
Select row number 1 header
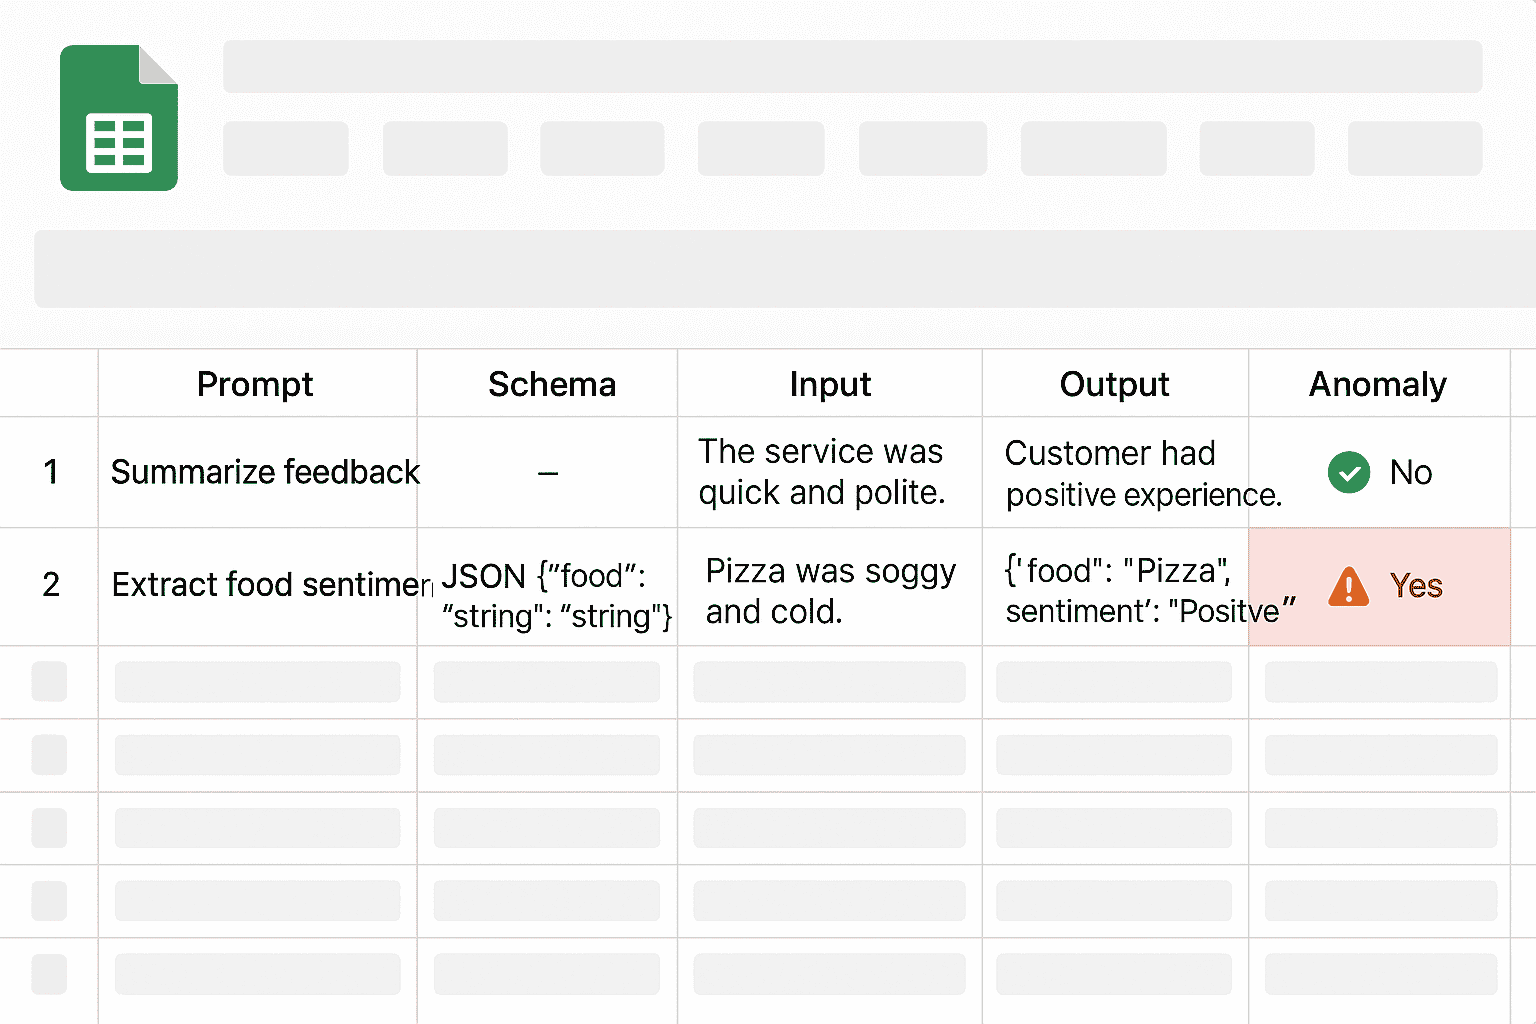50,472
